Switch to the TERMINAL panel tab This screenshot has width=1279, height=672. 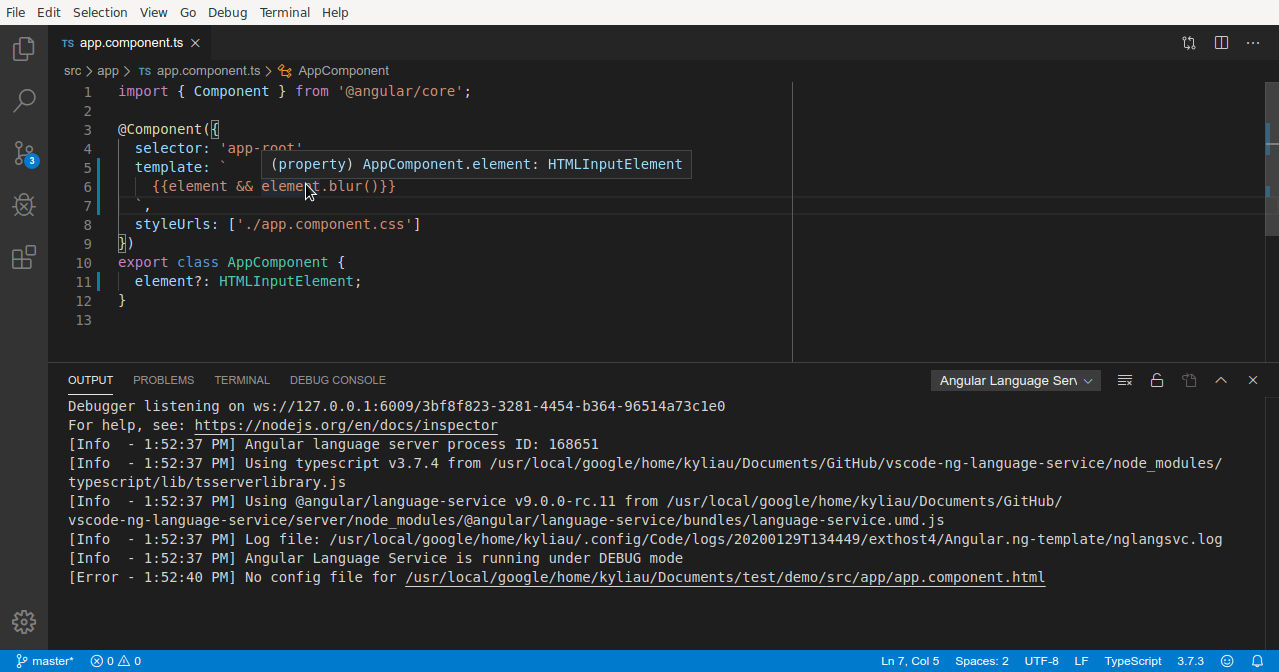(242, 380)
